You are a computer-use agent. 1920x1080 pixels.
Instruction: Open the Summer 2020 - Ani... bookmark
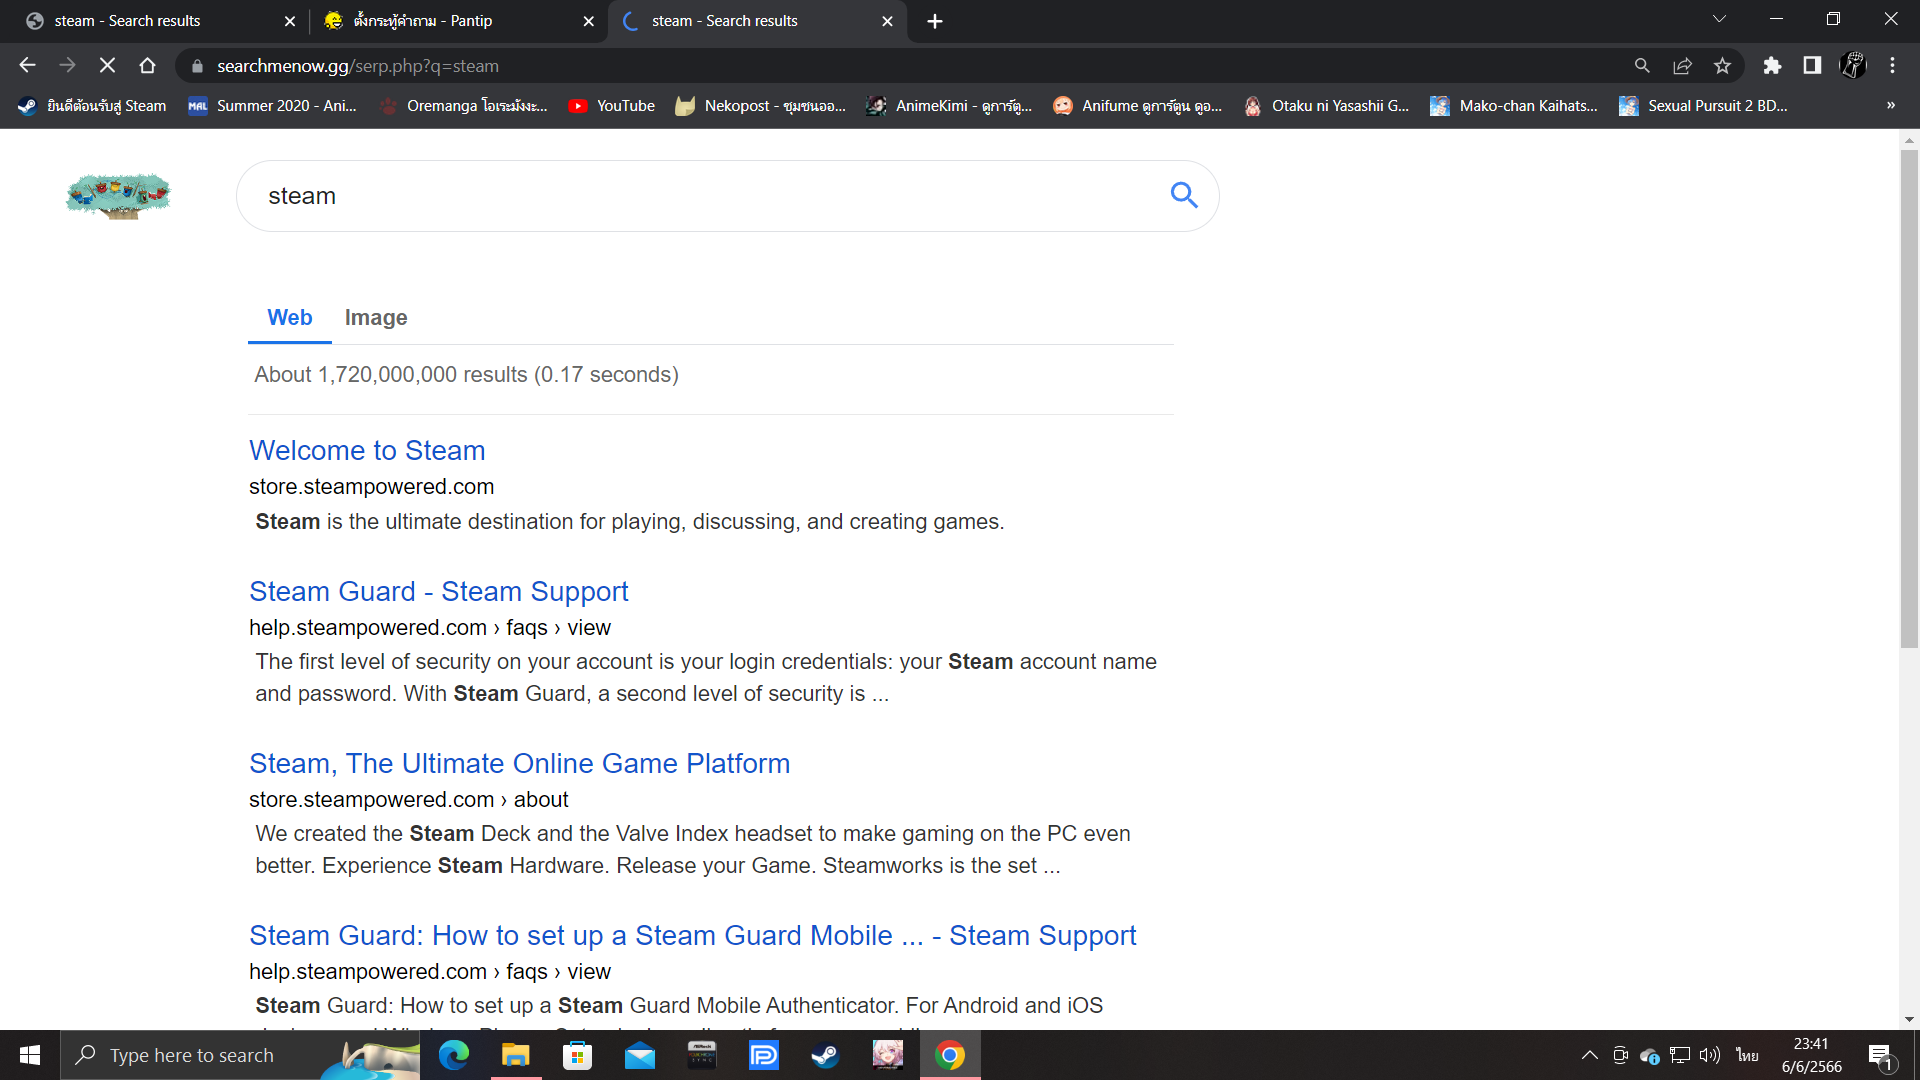pyautogui.click(x=272, y=105)
